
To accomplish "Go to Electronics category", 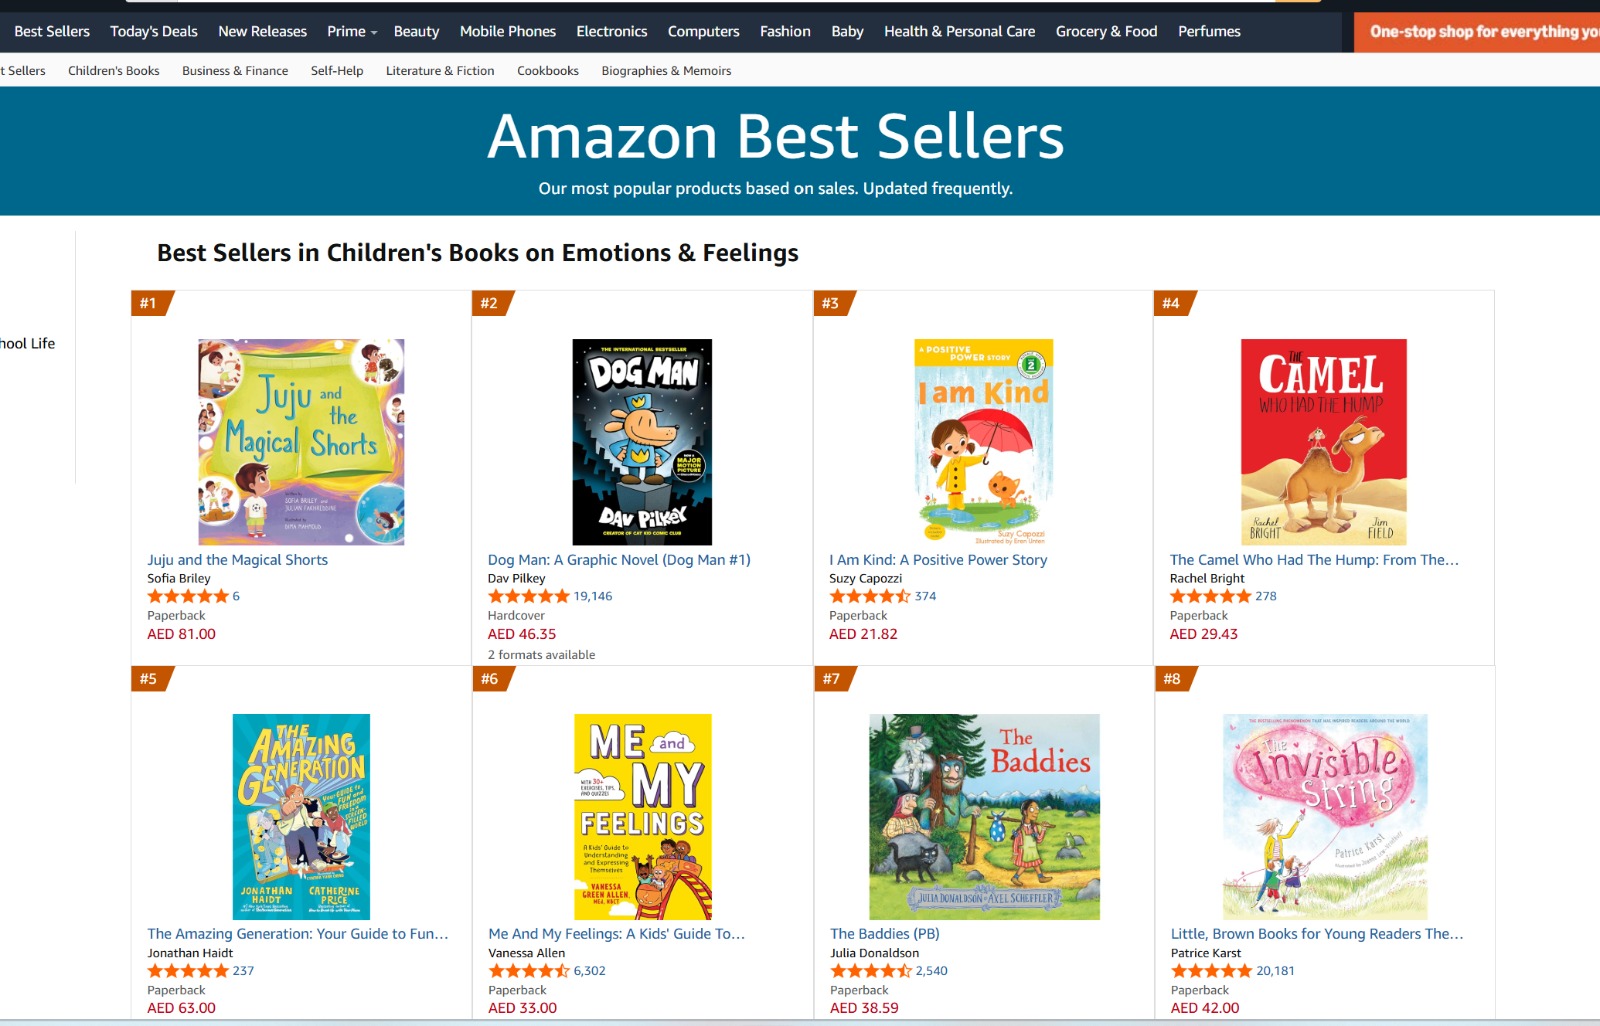I will tap(611, 31).
